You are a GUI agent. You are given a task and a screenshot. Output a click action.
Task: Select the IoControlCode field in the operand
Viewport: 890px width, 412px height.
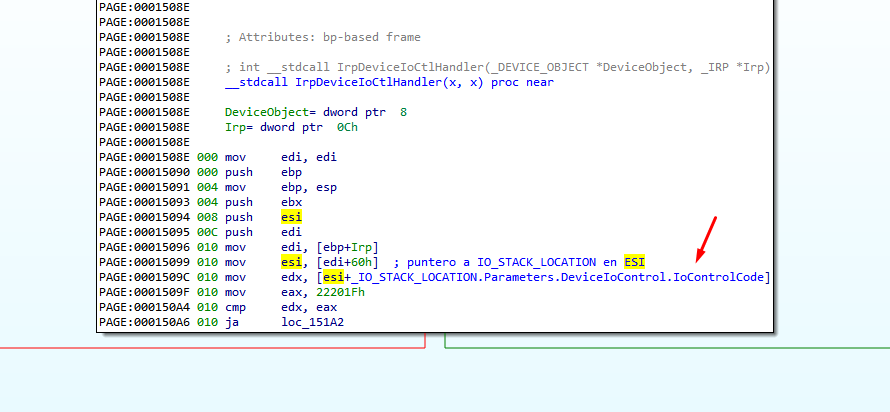coord(720,276)
